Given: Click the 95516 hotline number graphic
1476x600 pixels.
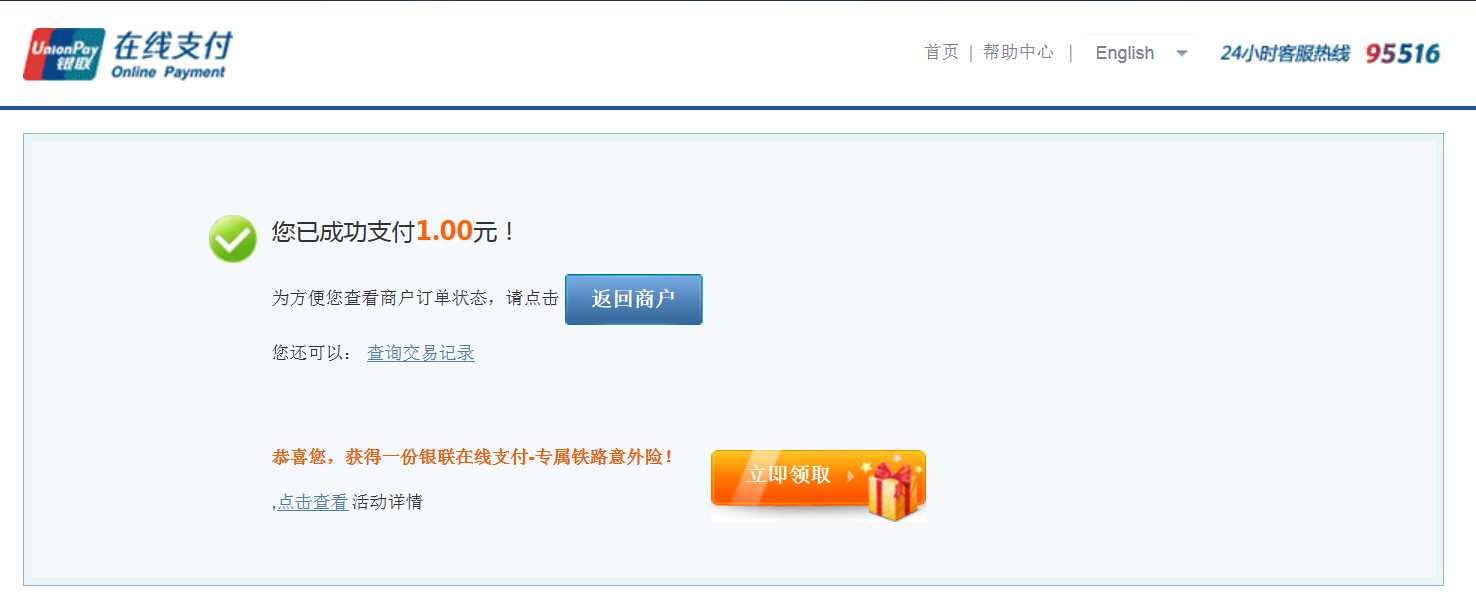Looking at the screenshot, I should 1403,53.
